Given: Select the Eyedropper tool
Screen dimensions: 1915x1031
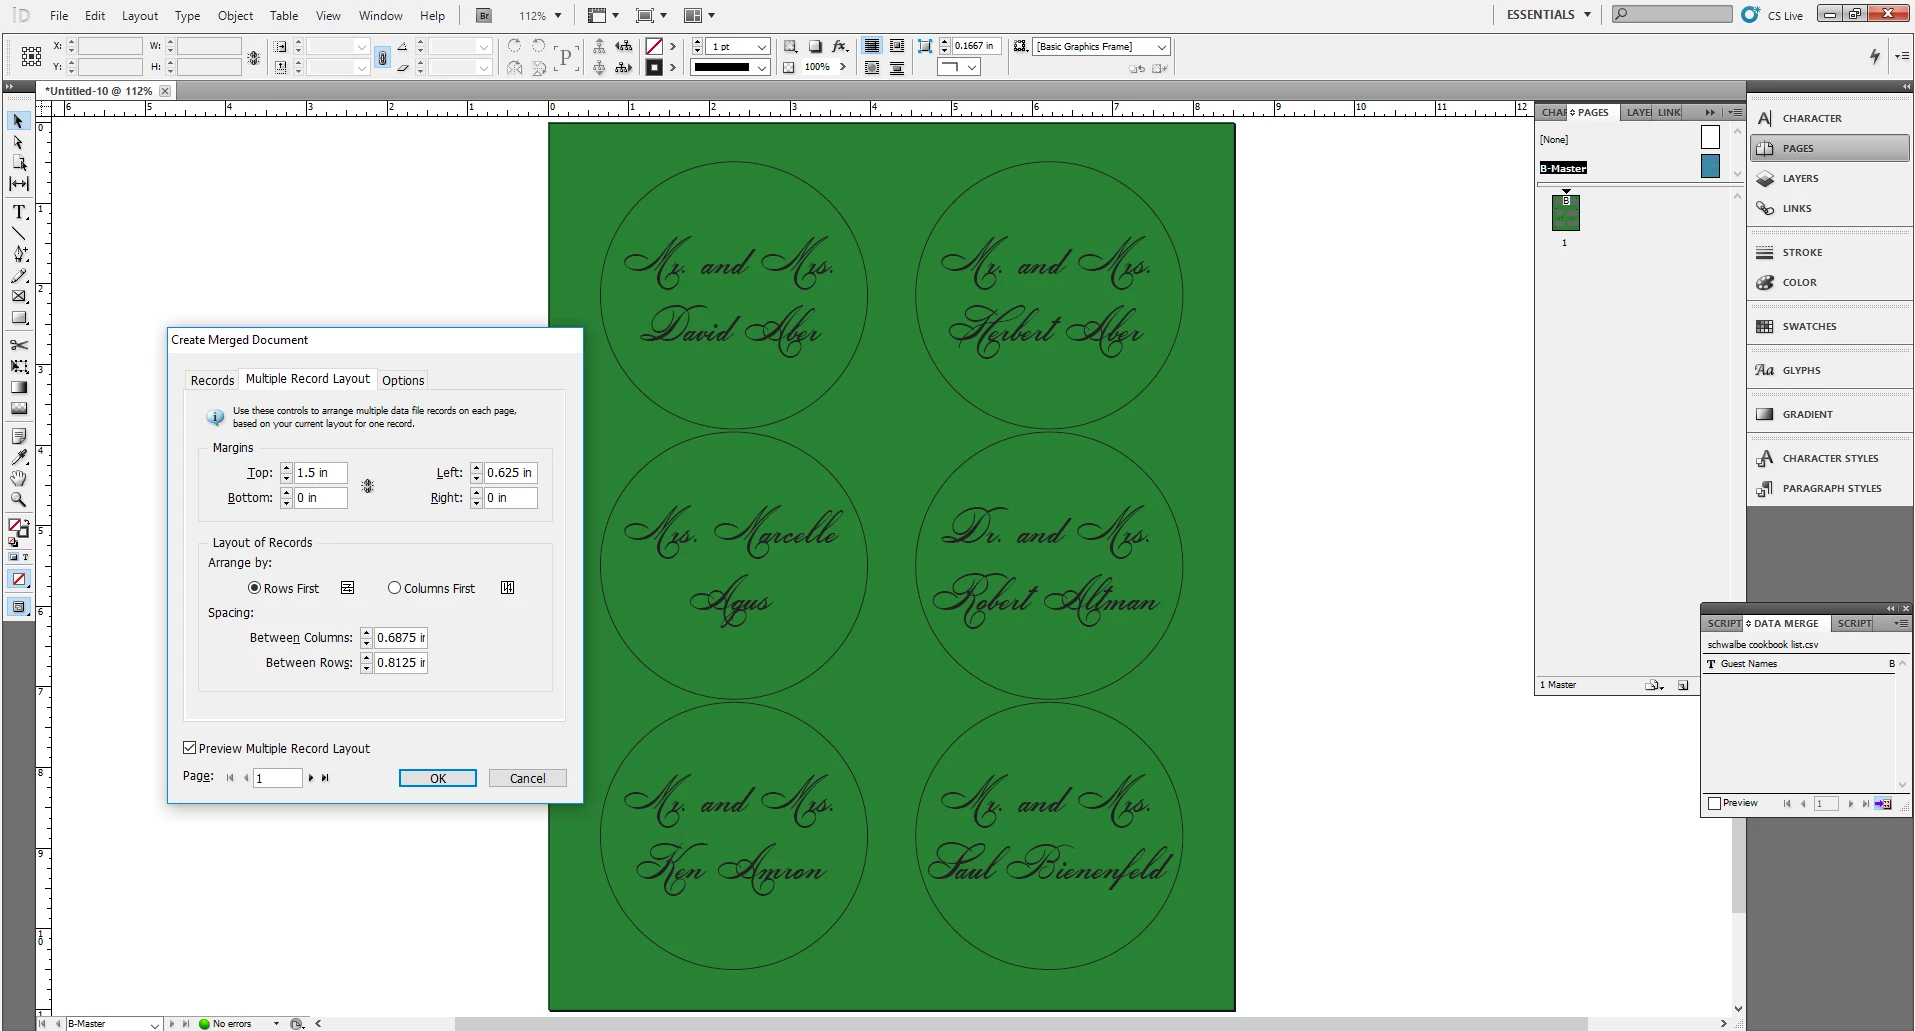Looking at the screenshot, I should click(x=19, y=457).
